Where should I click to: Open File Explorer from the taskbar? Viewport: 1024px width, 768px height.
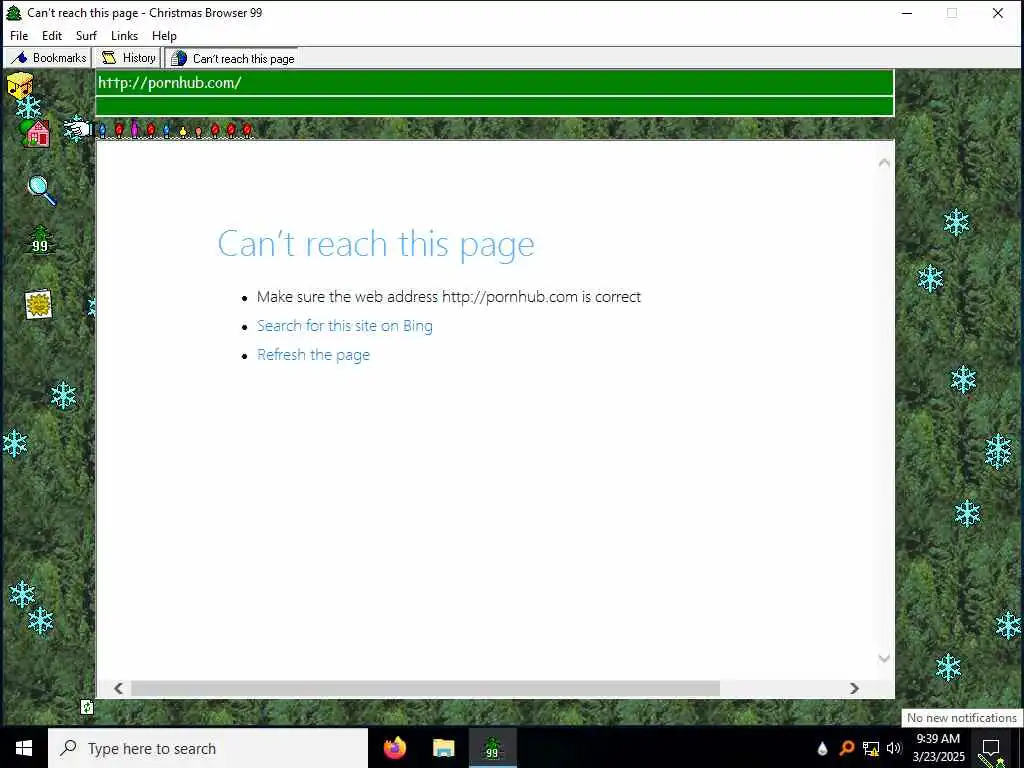pos(443,748)
